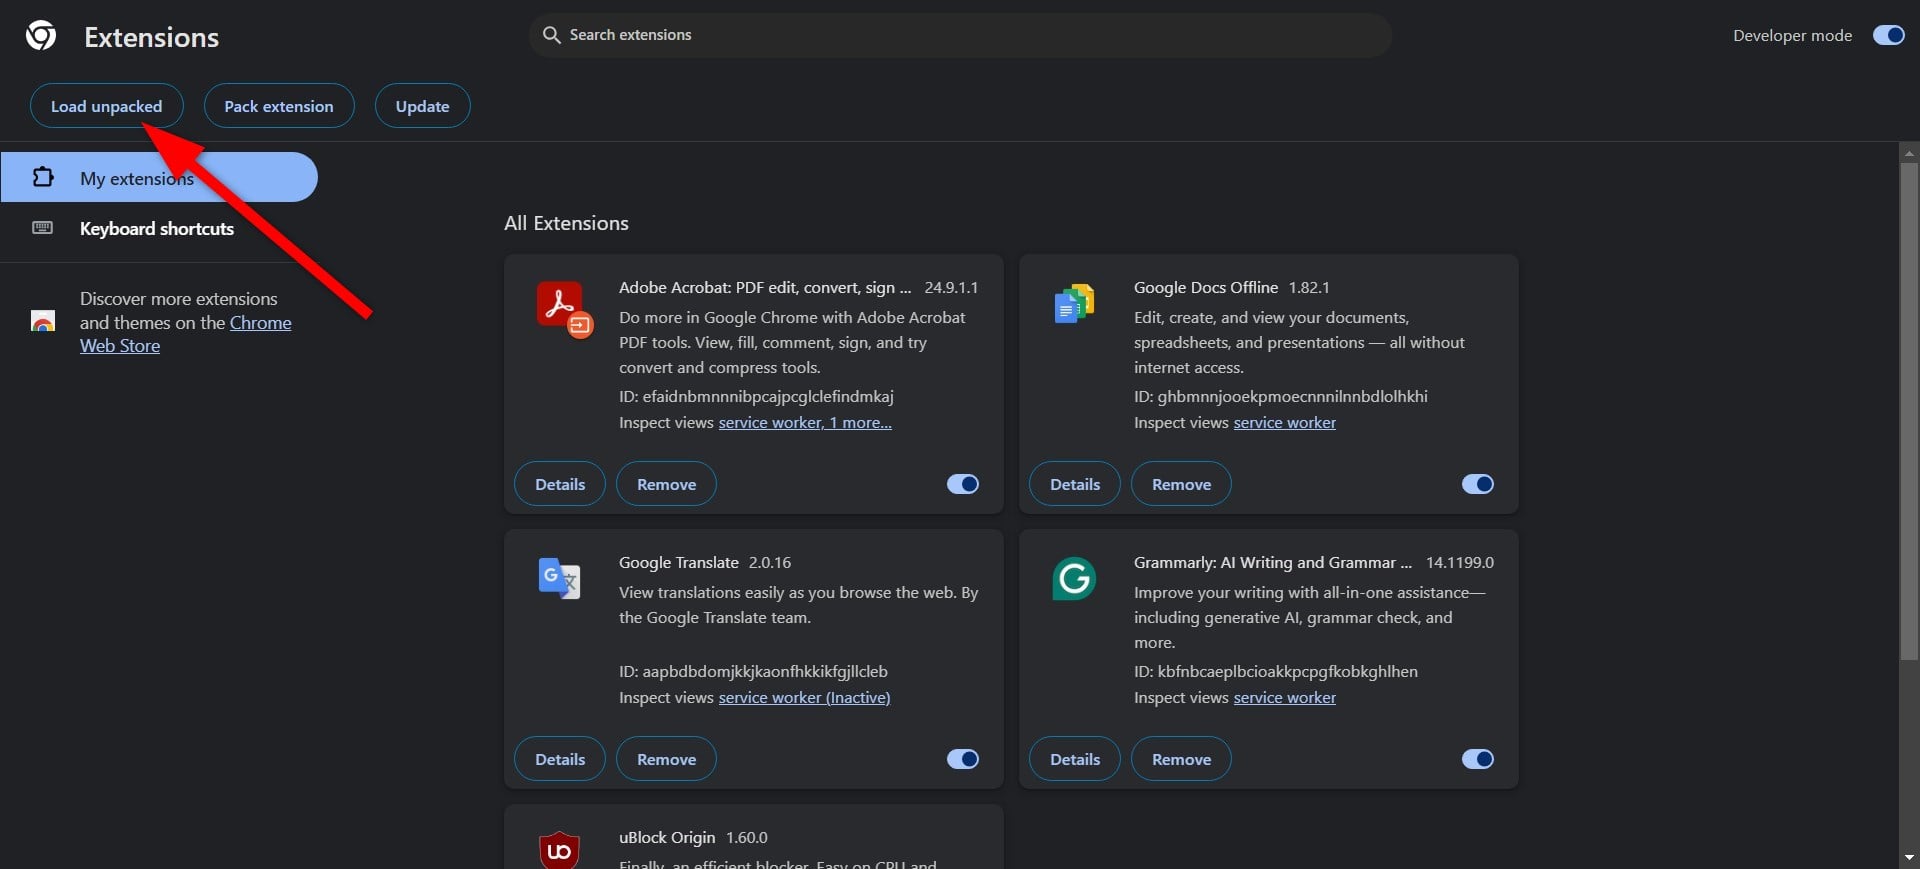
Task: Open the Chrome Web Store link
Action: [186, 334]
